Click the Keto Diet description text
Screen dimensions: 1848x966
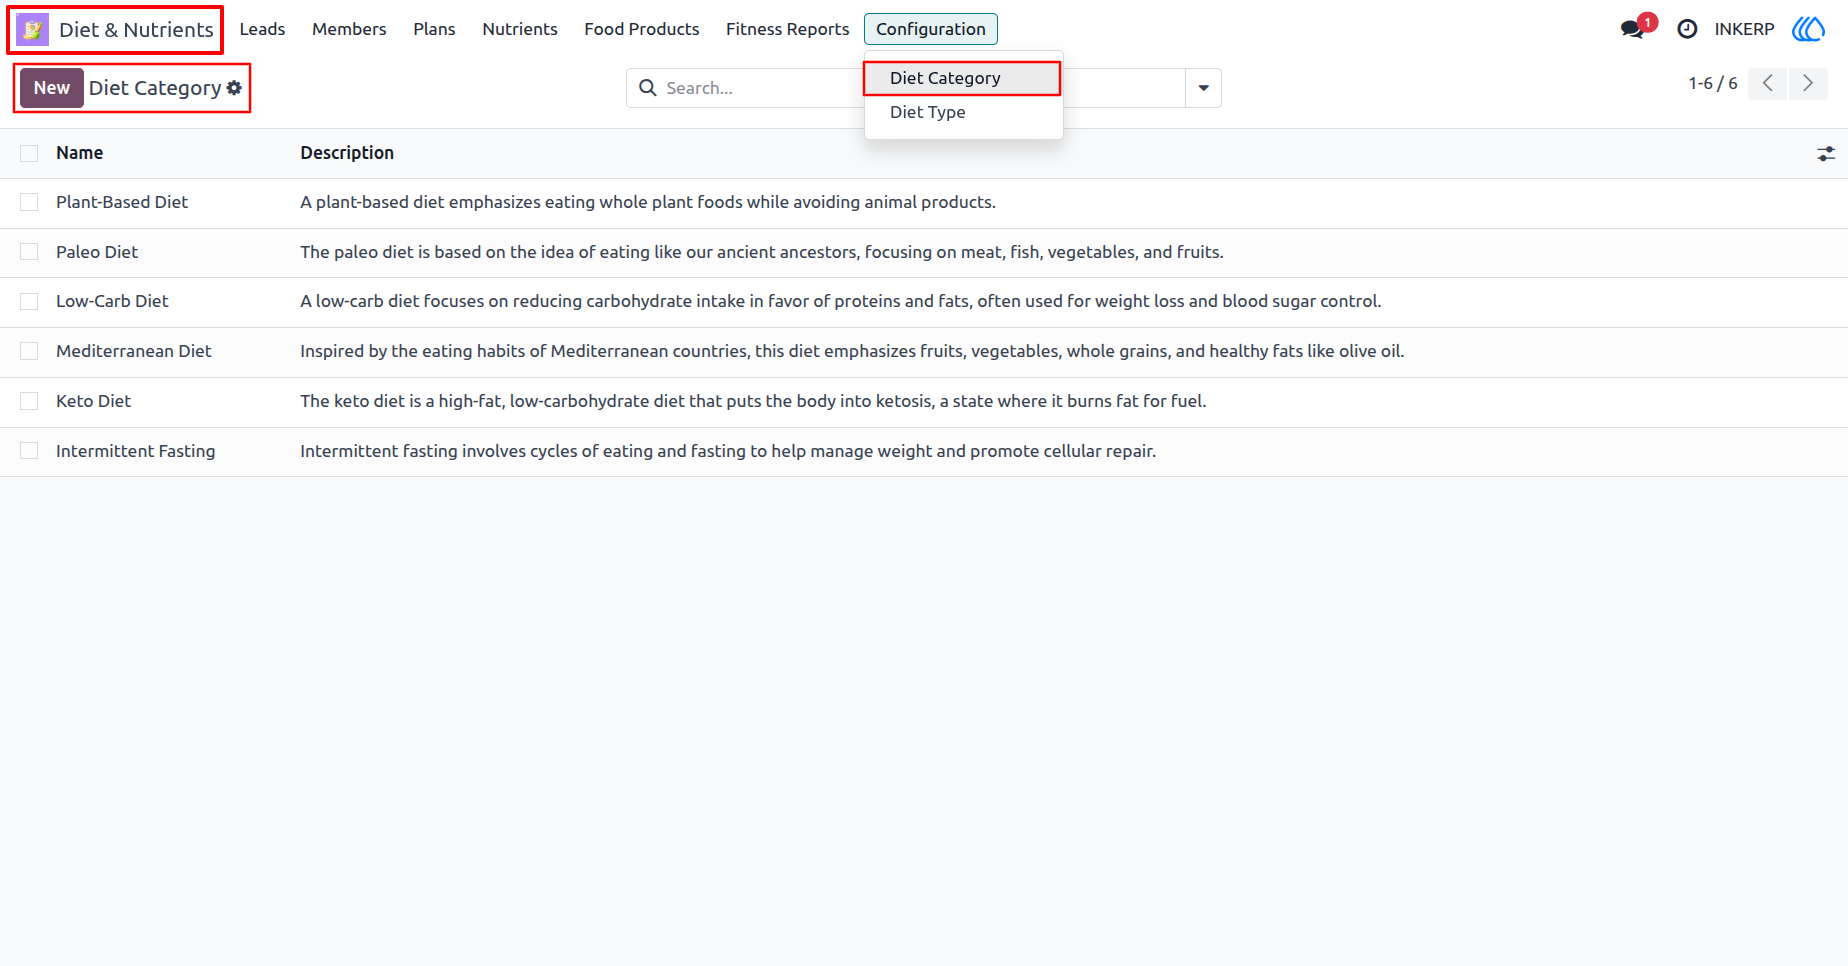click(753, 401)
